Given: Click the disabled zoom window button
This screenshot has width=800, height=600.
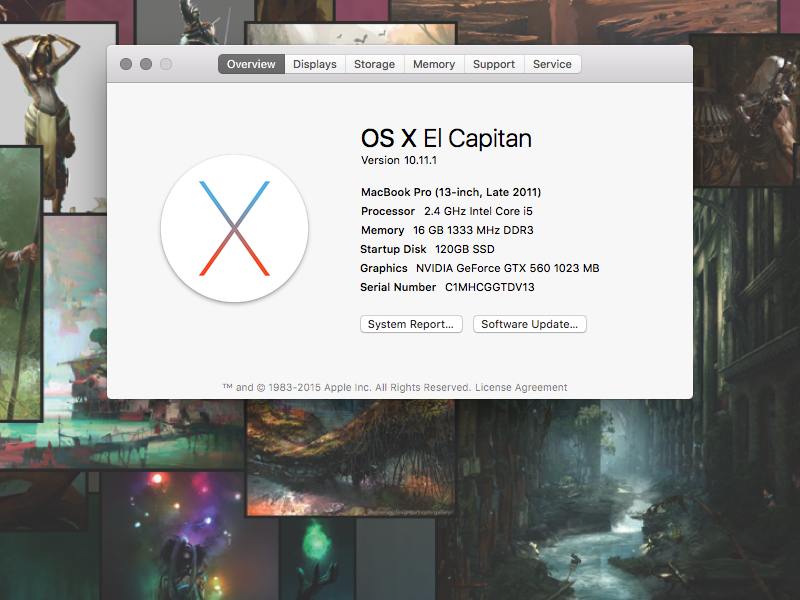Looking at the screenshot, I should (166, 64).
